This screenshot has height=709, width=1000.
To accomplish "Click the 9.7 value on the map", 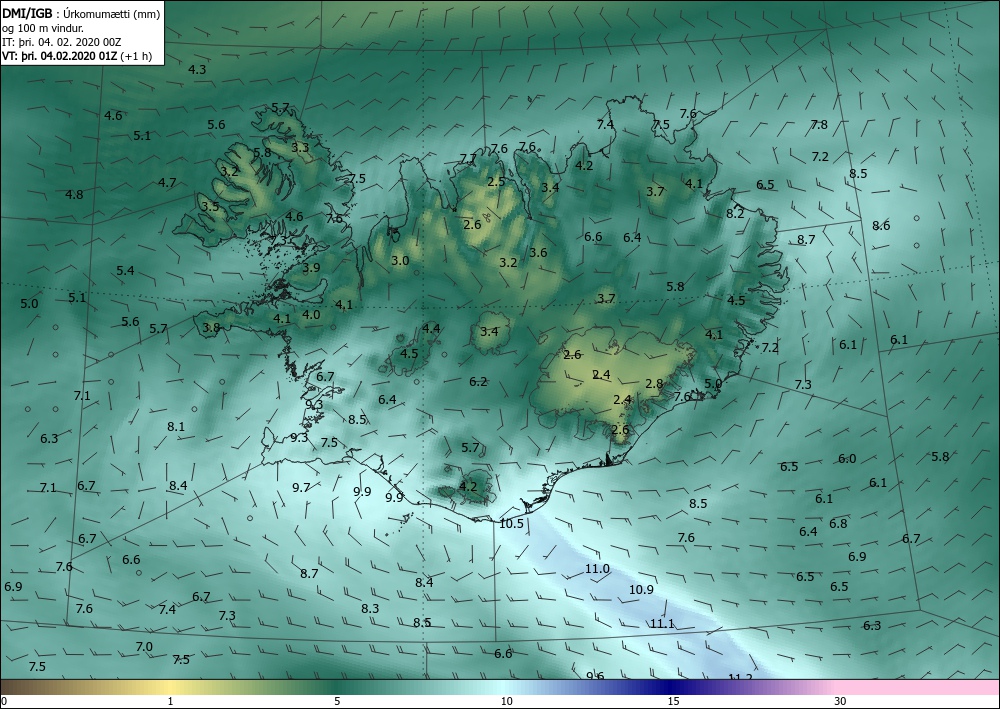I will click(301, 487).
